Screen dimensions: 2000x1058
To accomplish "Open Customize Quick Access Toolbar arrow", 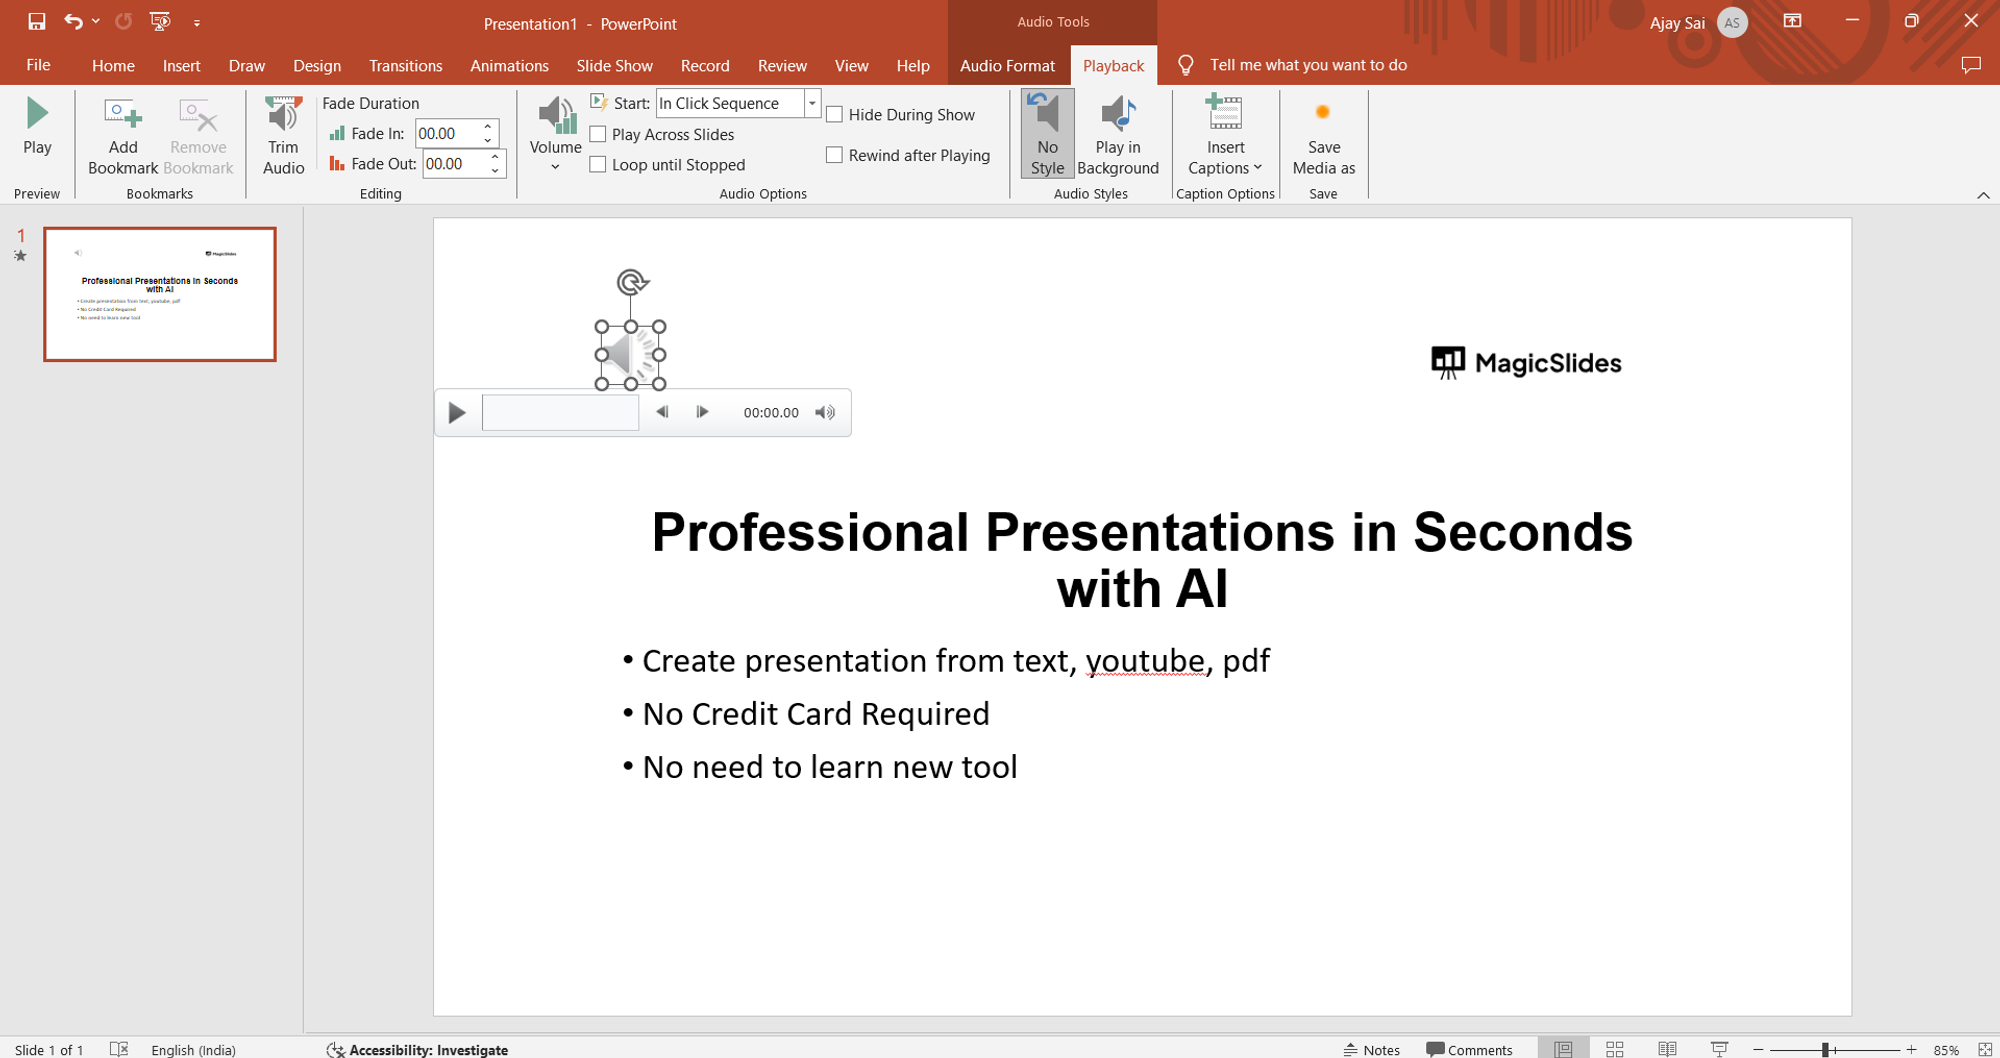I will click(x=197, y=22).
